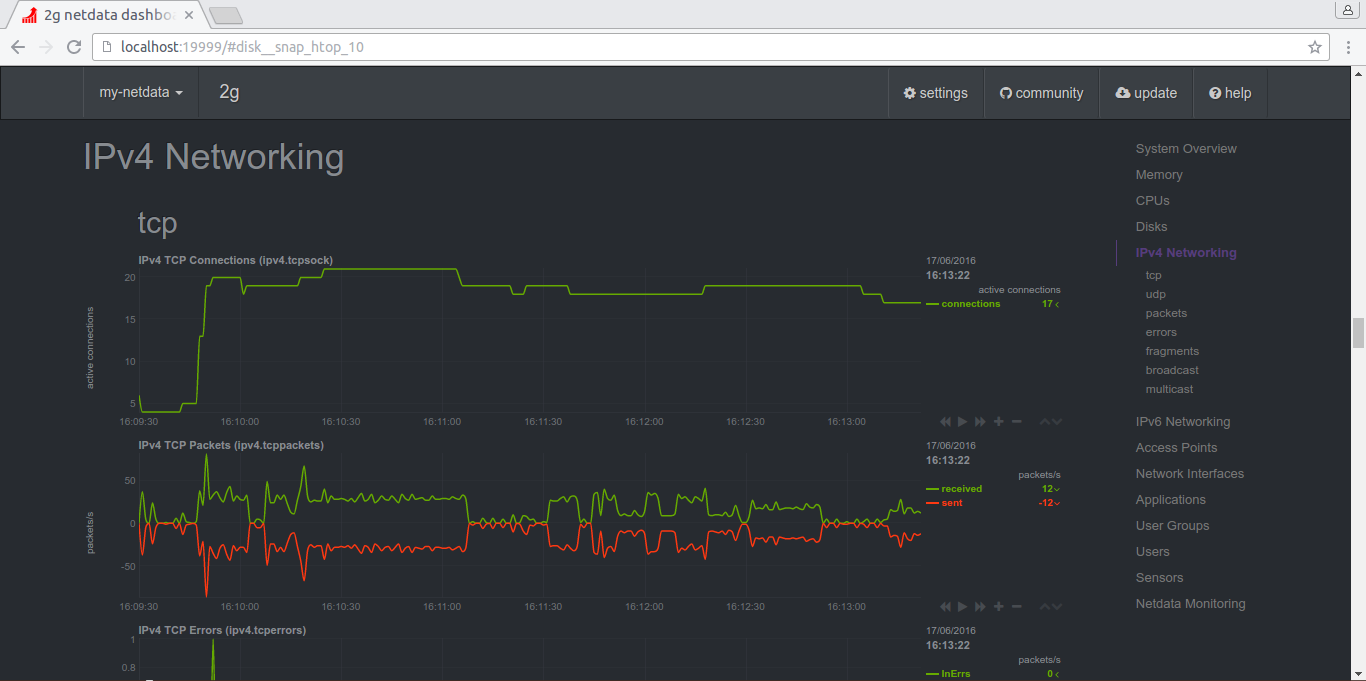Jump to the Sensors section
Viewport: 1366px width, 681px height.
pyautogui.click(x=1160, y=578)
